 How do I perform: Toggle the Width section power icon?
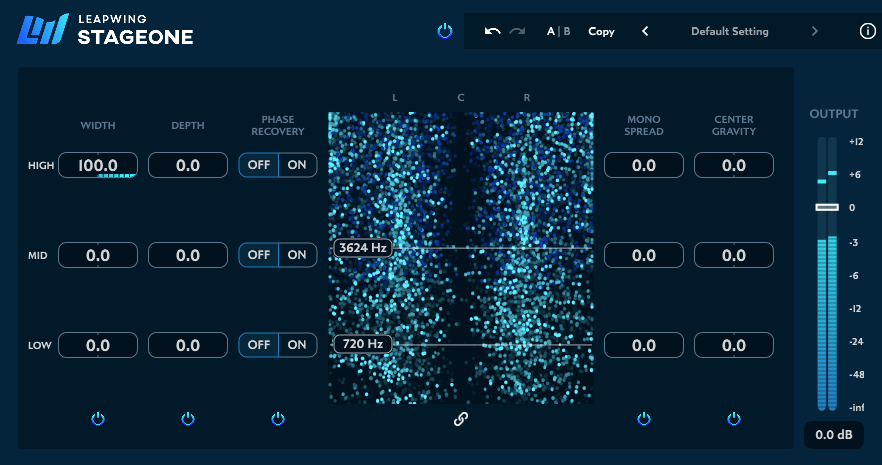tap(98, 418)
